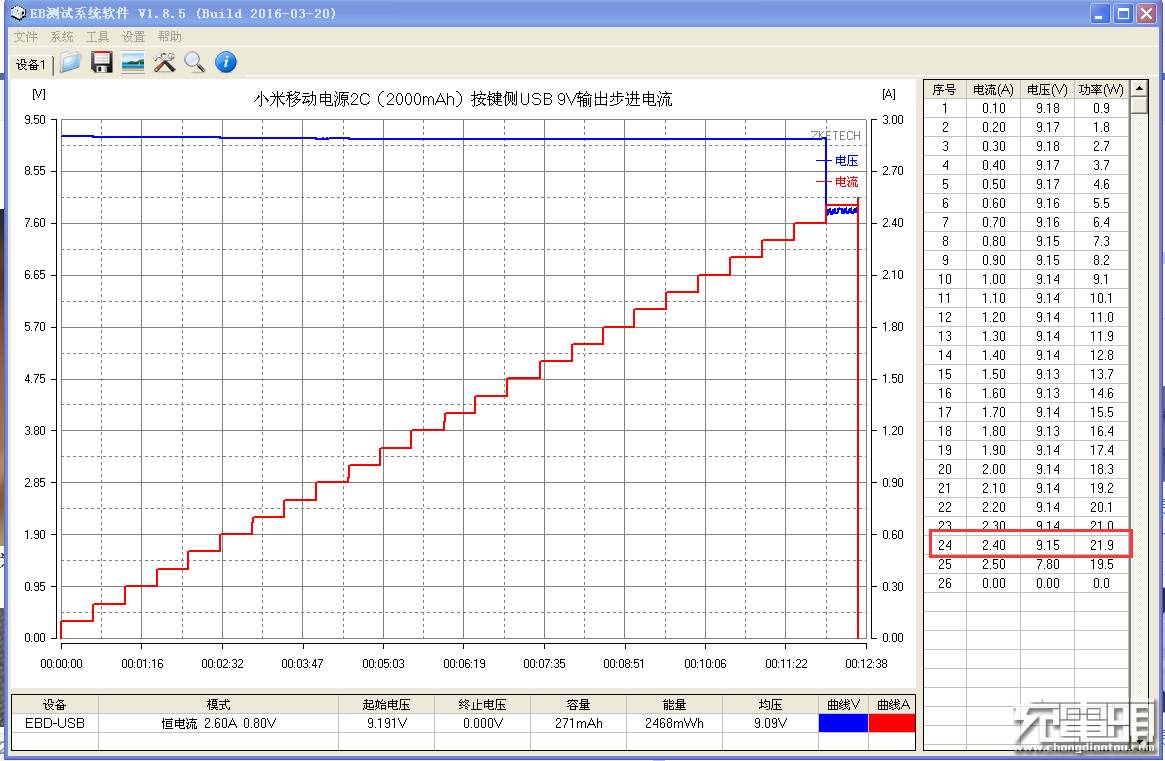Select the 电流(A) column header
The width and height of the screenshot is (1165, 761).
[993, 89]
